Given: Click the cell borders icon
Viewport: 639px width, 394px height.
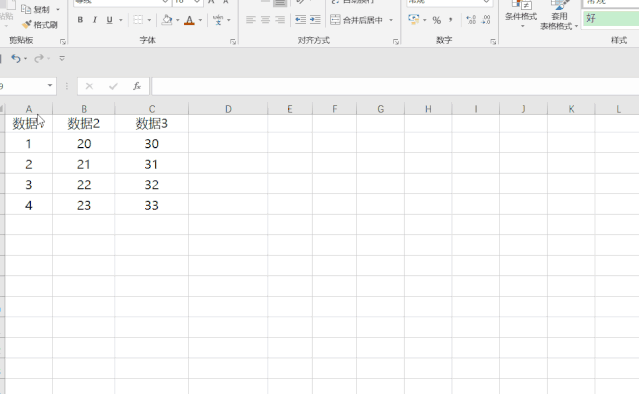Looking at the screenshot, I should 138,20.
